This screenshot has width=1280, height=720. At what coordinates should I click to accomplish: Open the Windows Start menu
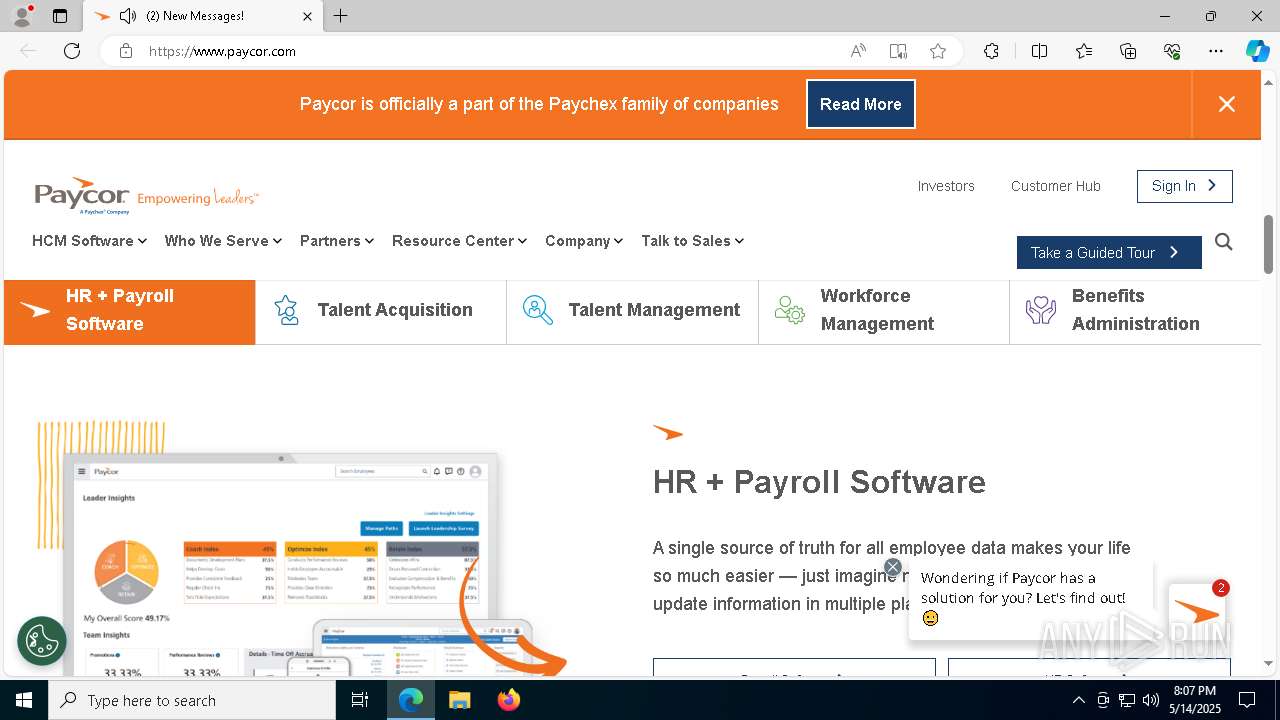[x=24, y=700]
